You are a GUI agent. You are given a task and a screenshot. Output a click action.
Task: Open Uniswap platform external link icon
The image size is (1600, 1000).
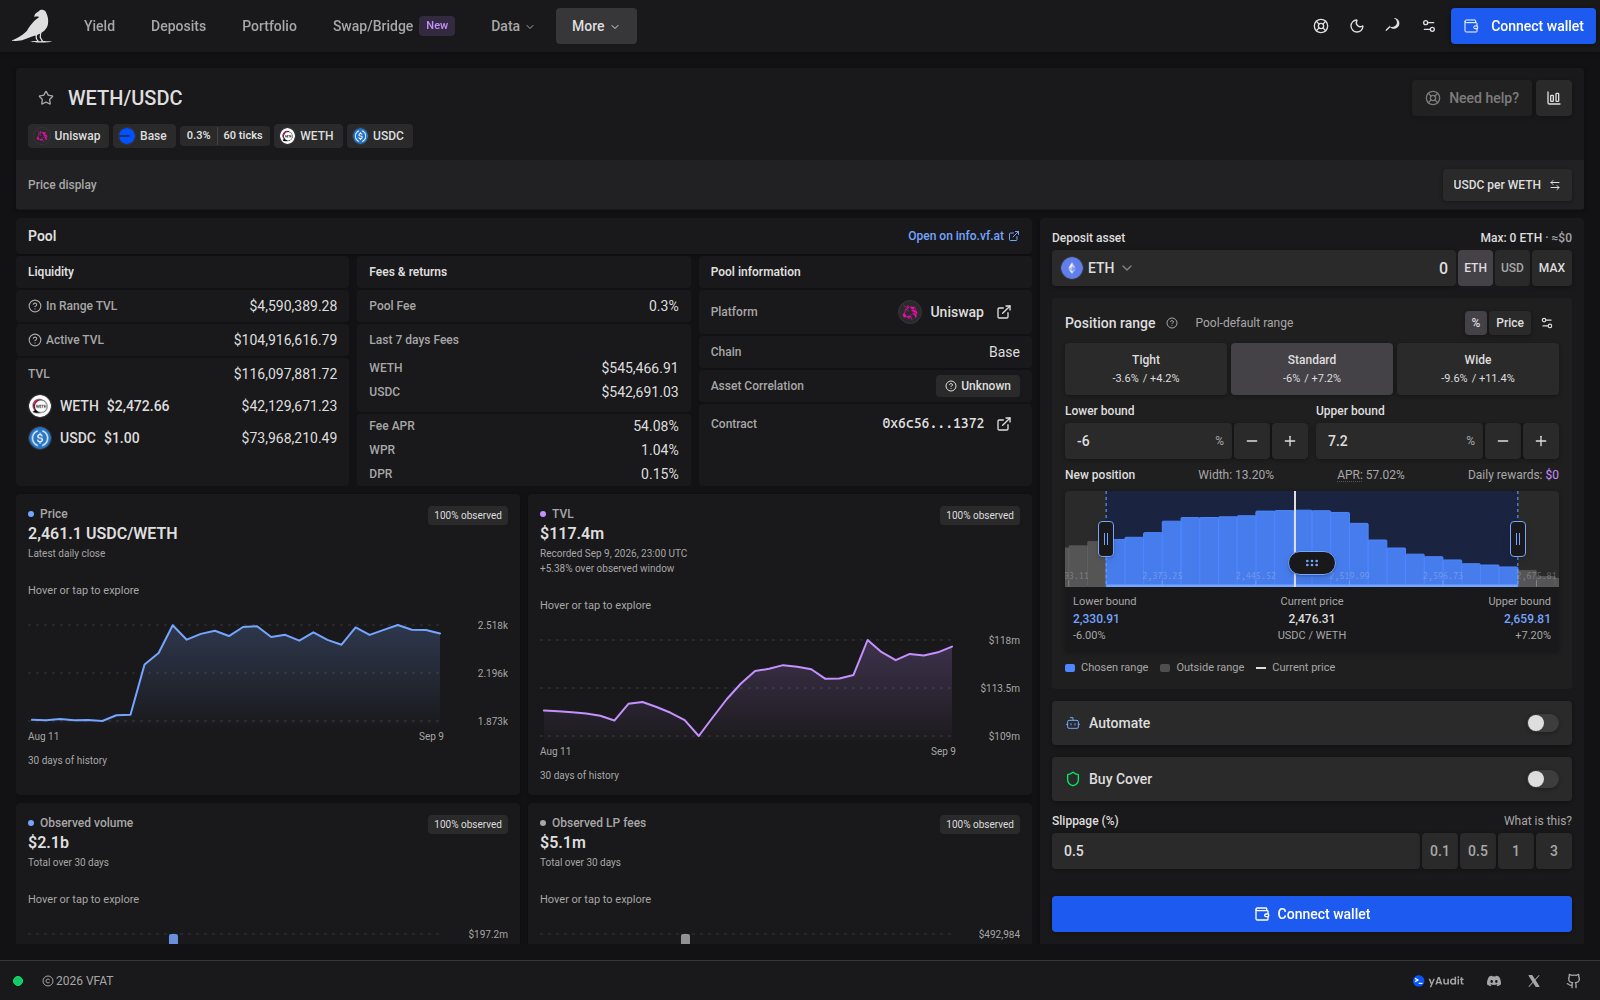pyautogui.click(x=1004, y=312)
